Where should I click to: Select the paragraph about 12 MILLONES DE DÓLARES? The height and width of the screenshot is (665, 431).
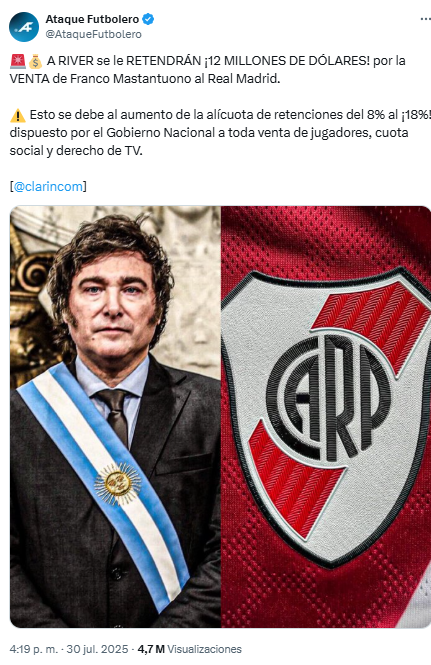point(208,70)
